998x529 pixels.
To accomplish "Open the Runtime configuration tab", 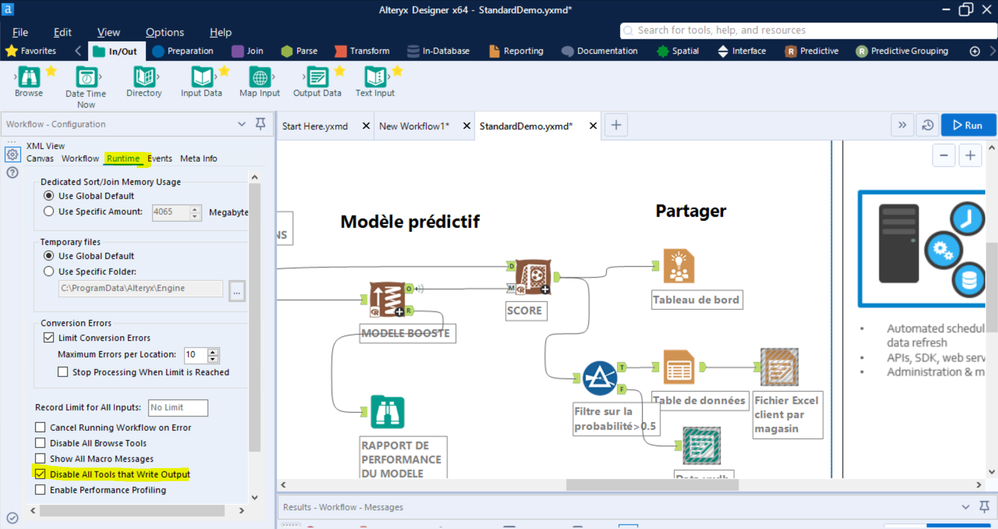I will tap(123, 159).
